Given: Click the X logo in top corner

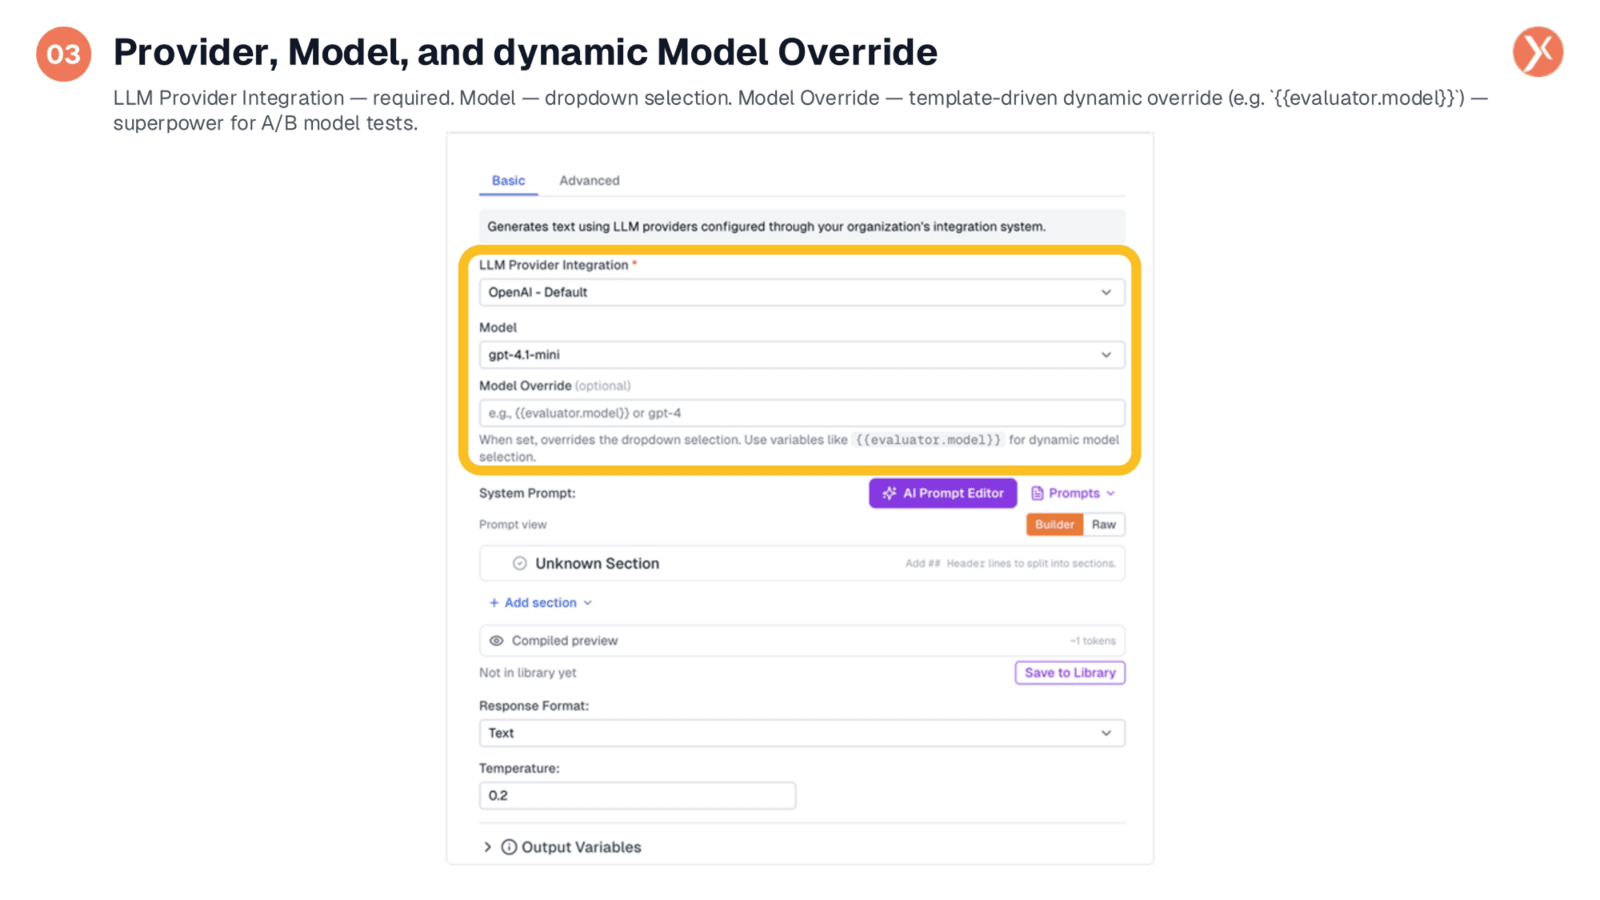Looking at the screenshot, I should pyautogui.click(x=1538, y=52).
